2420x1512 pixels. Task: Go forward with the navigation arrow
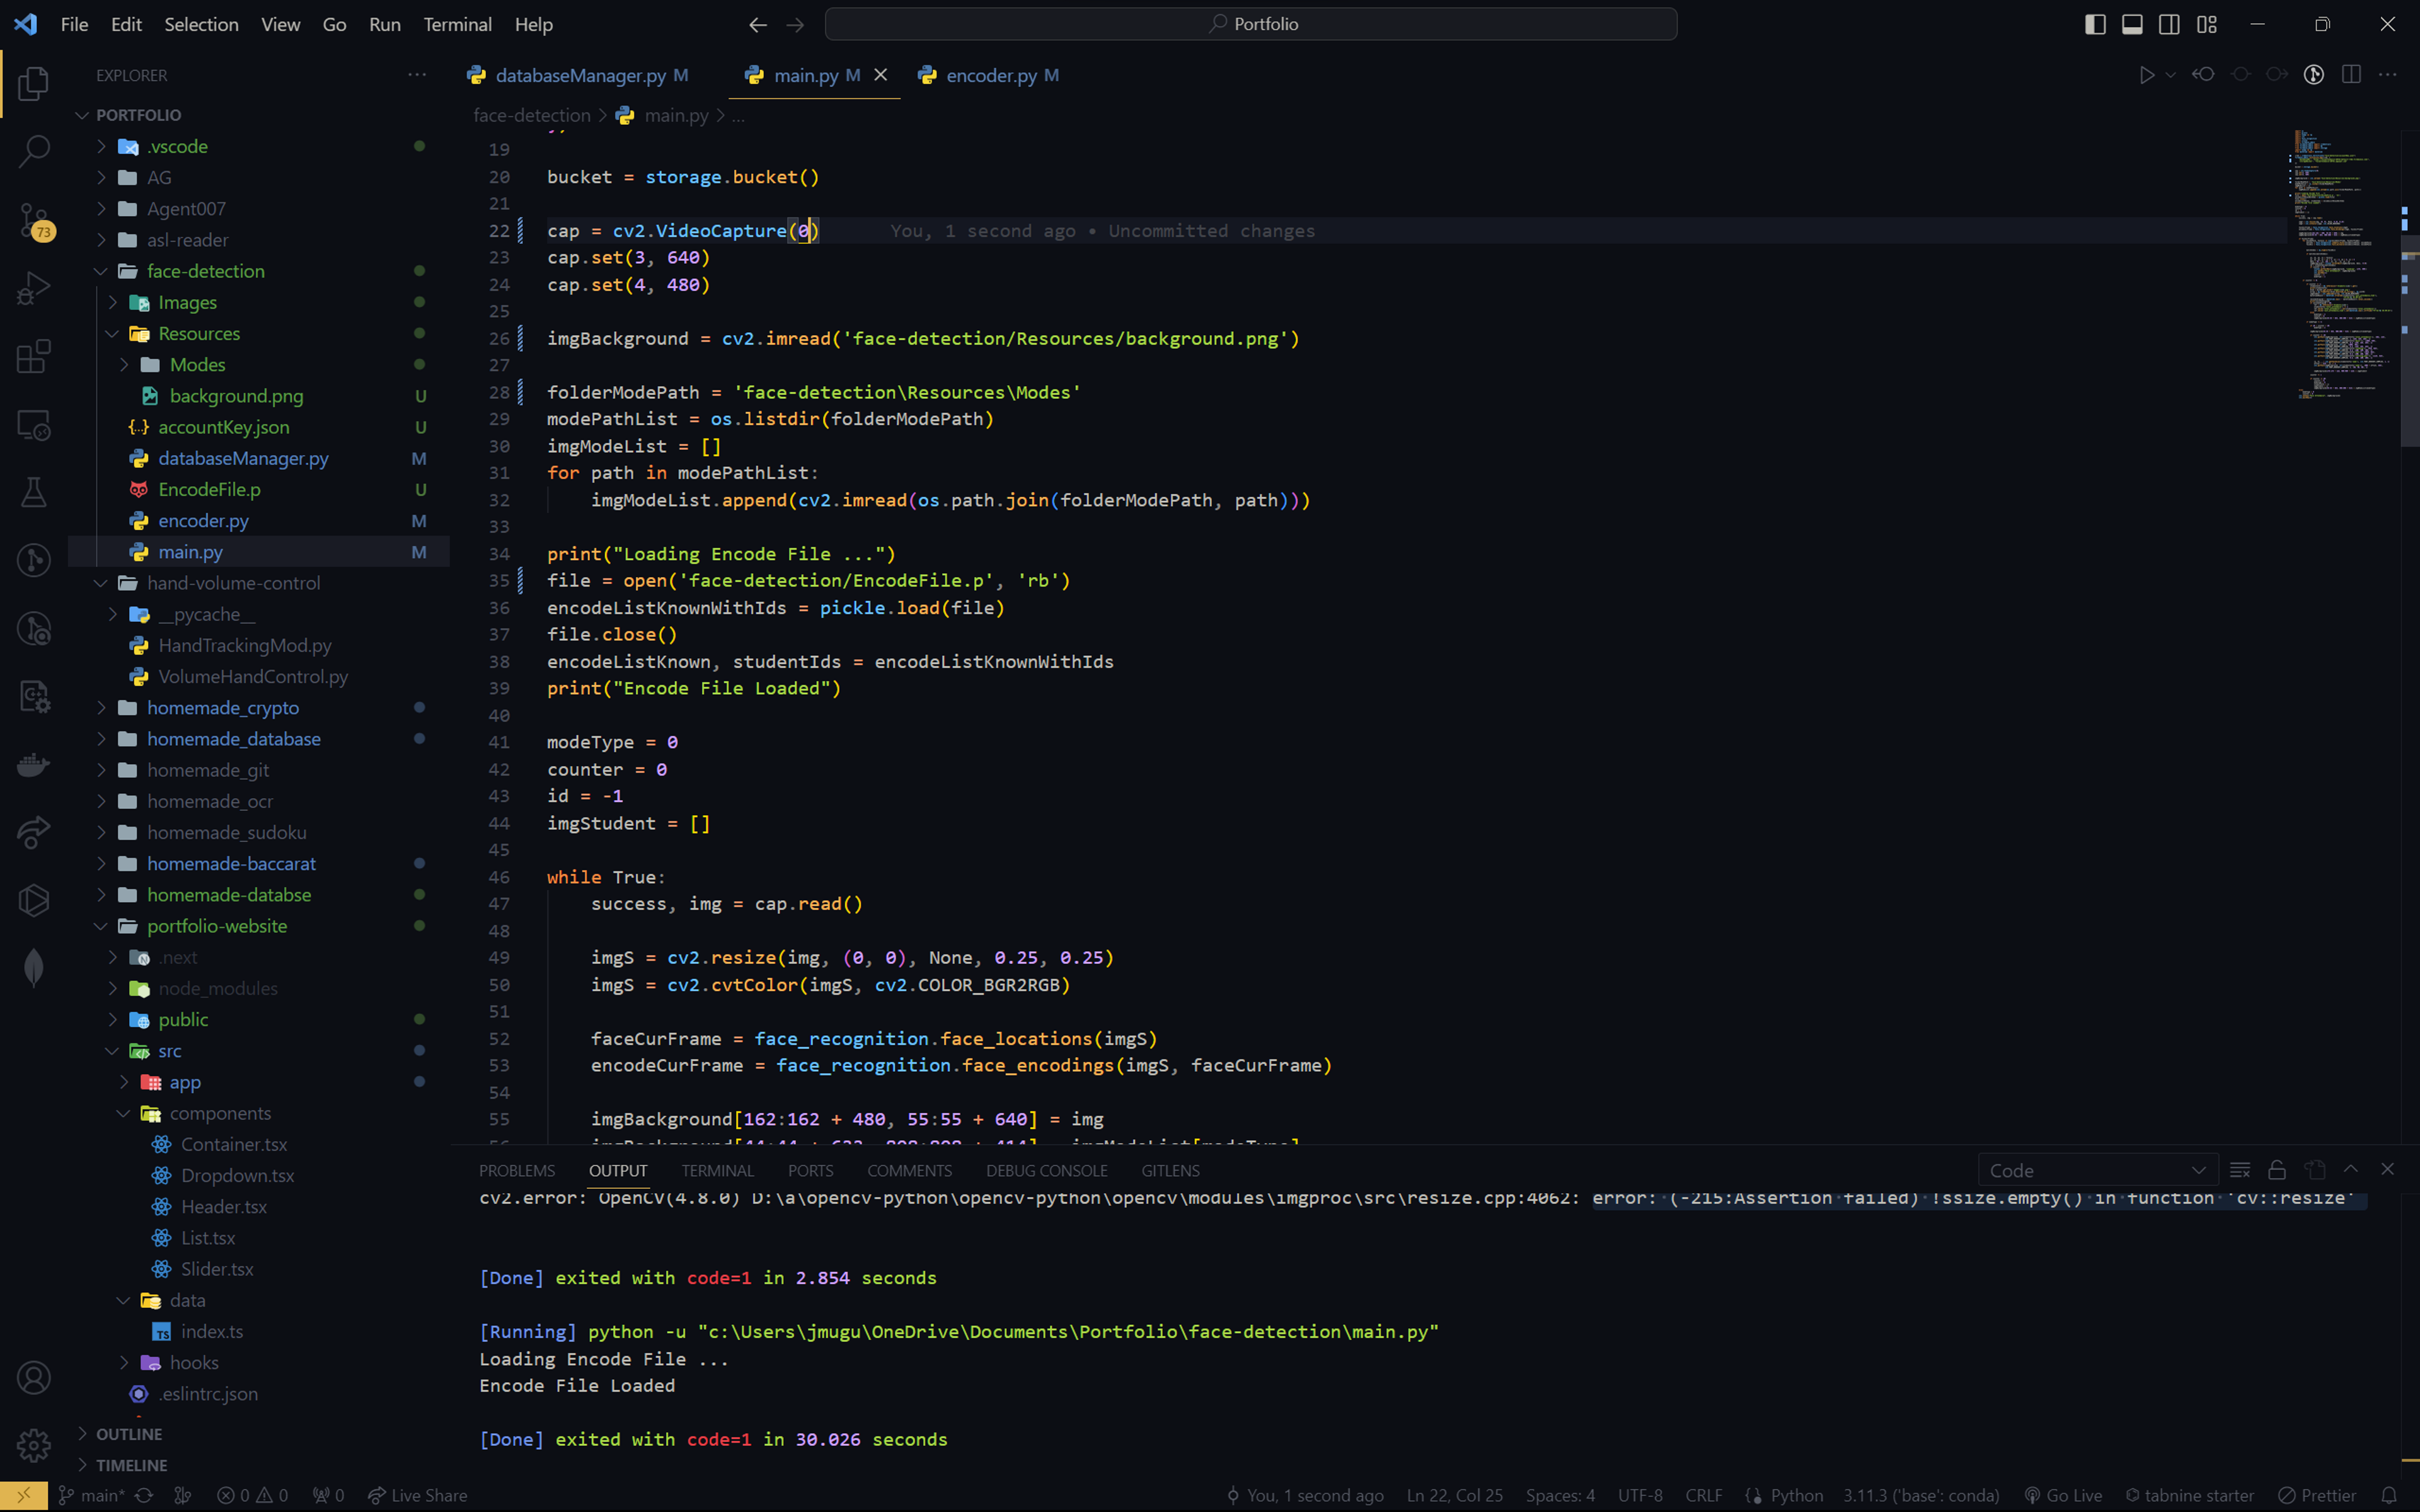point(795,24)
